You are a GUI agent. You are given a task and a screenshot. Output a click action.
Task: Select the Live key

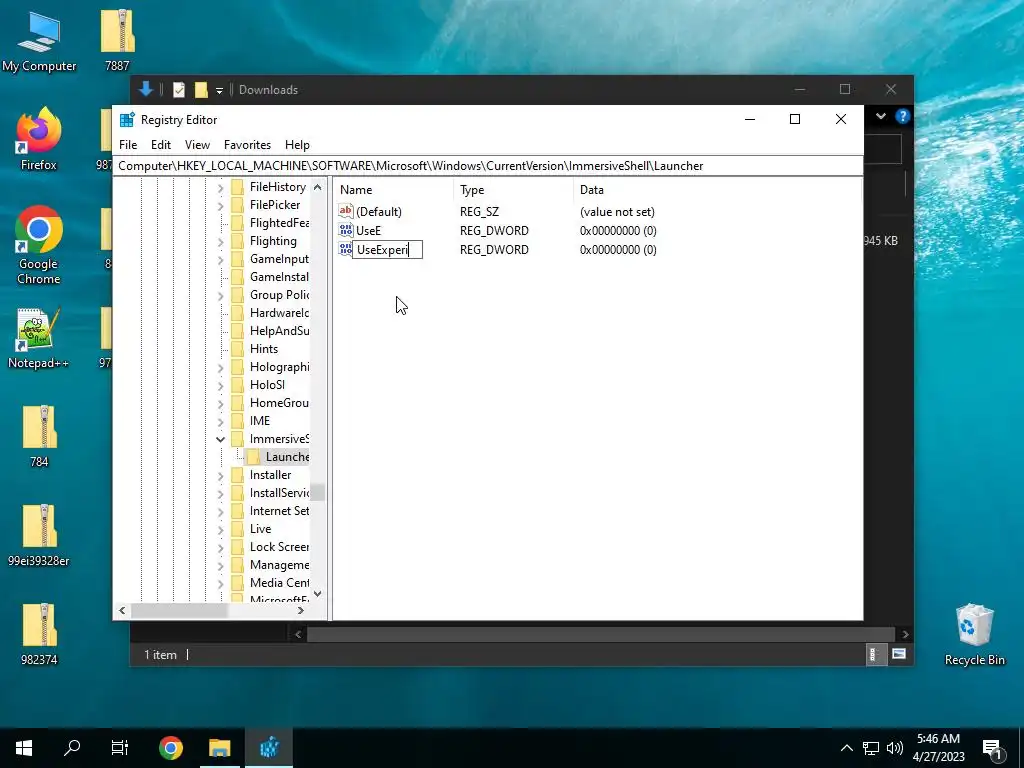click(261, 529)
